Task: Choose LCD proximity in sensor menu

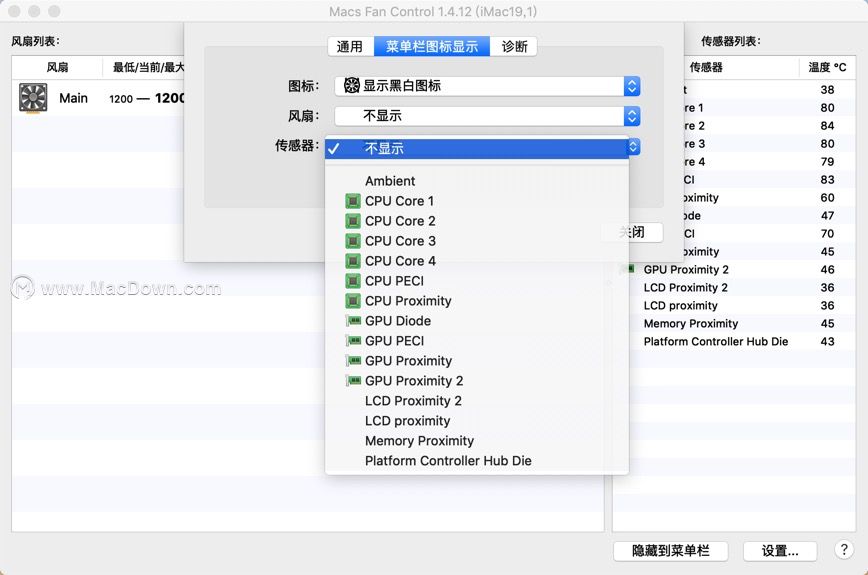Action: 477,421
